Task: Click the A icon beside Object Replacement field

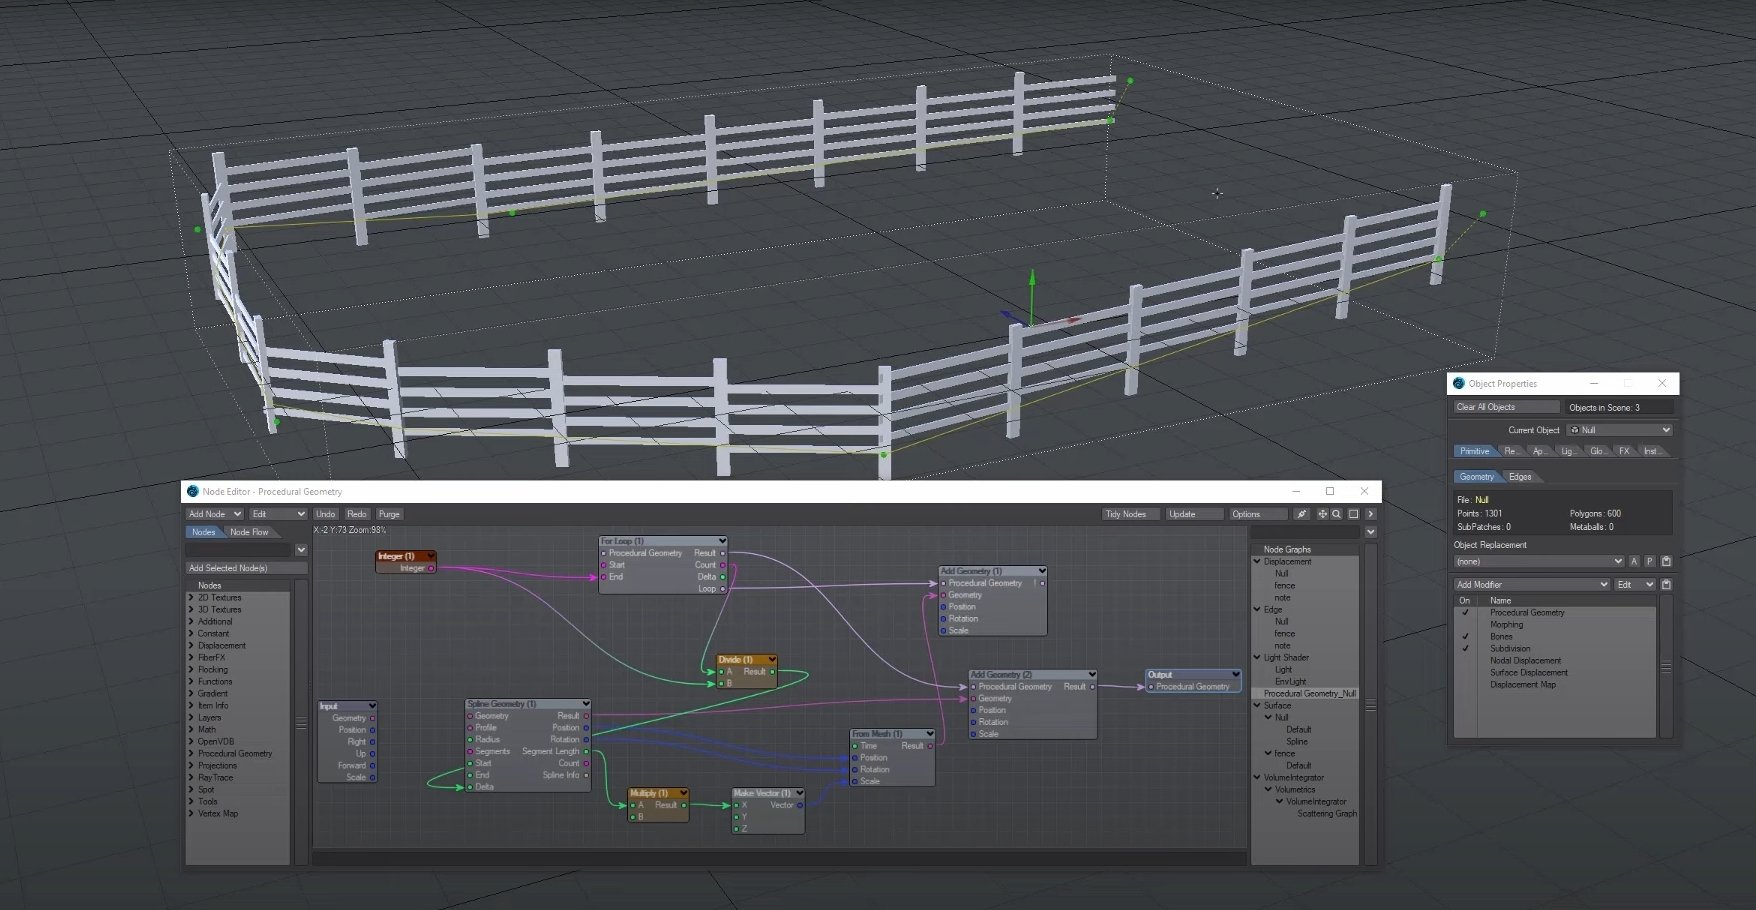Action: (1634, 561)
